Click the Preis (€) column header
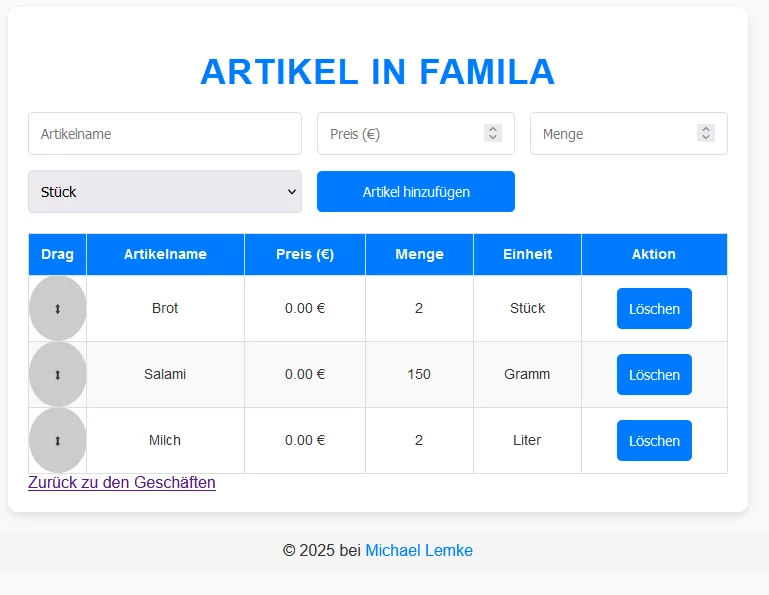The image size is (769, 595). pyautogui.click(x=305, y=254)
